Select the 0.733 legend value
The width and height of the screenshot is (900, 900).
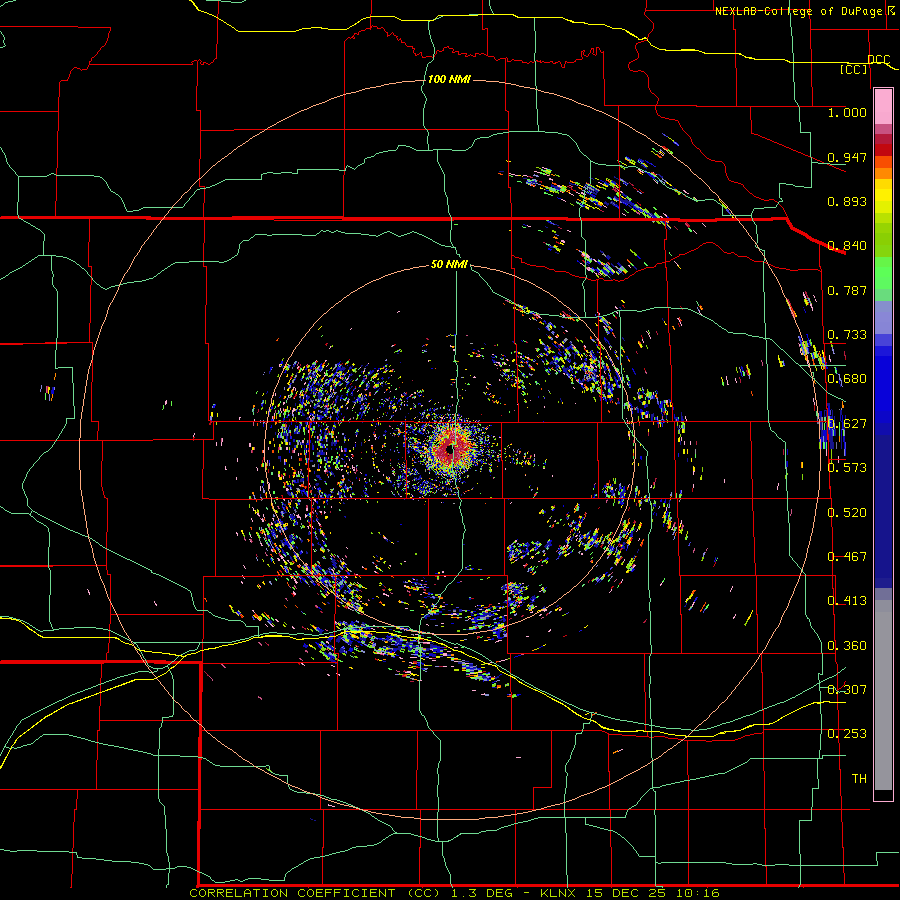847,335
